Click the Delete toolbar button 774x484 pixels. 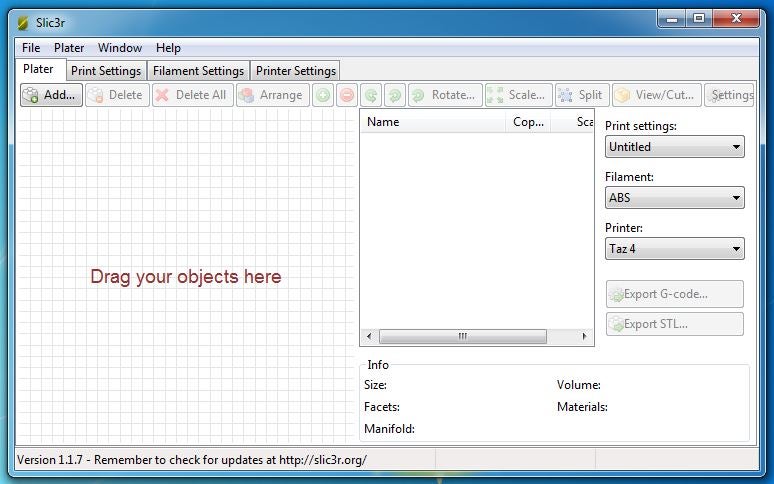click(x=117, y=95)
